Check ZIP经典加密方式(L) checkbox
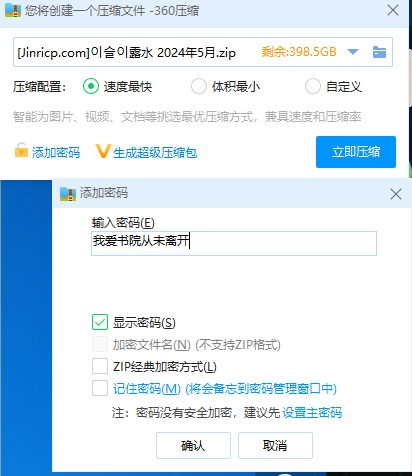412x476 pixels. coord(100,366)
